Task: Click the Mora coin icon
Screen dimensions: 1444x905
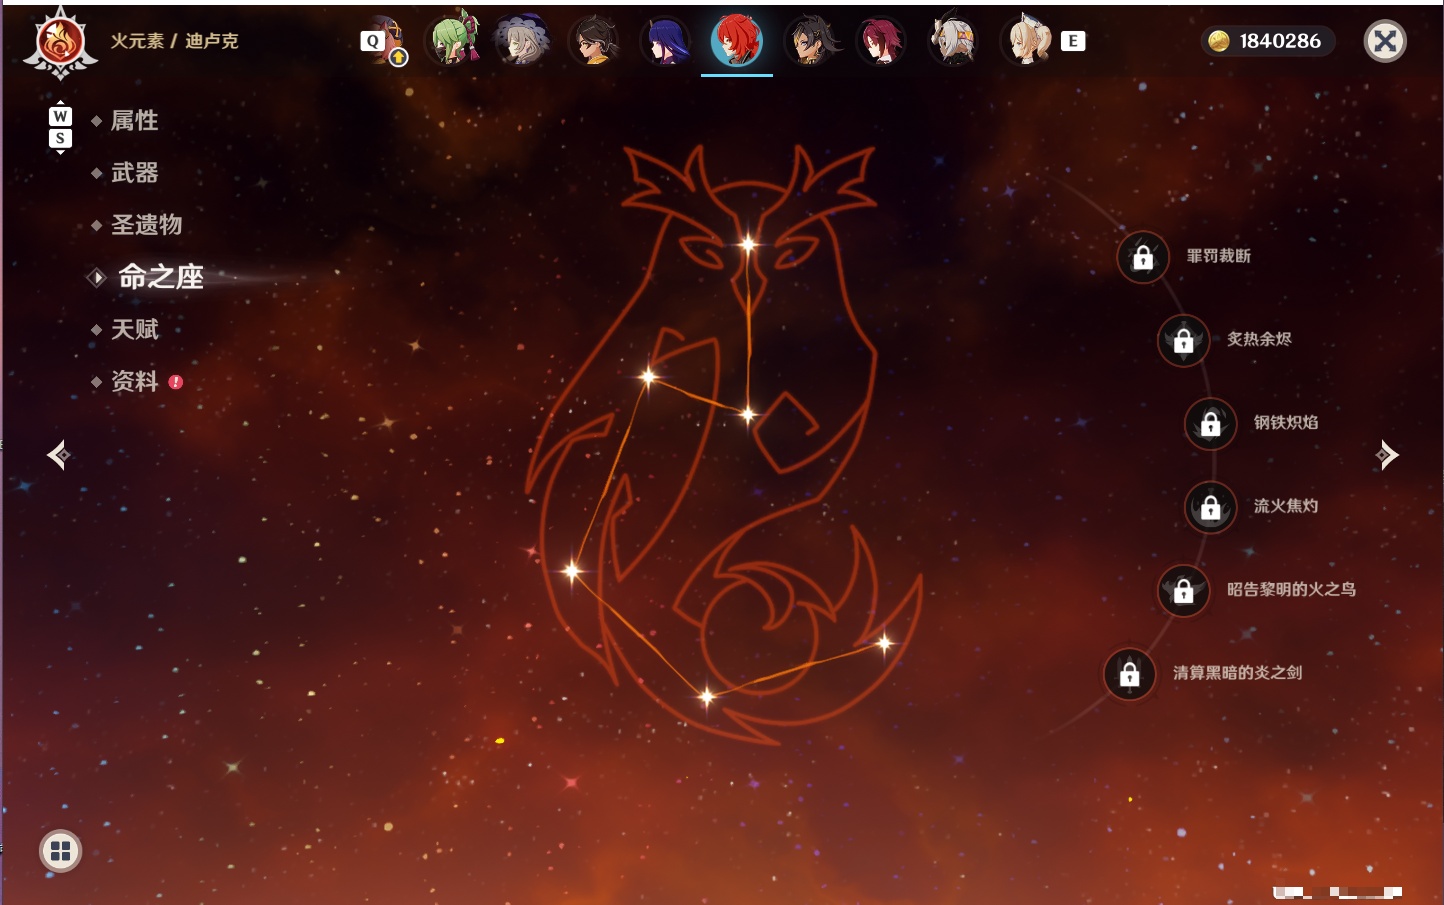Action: point(1219,41)
